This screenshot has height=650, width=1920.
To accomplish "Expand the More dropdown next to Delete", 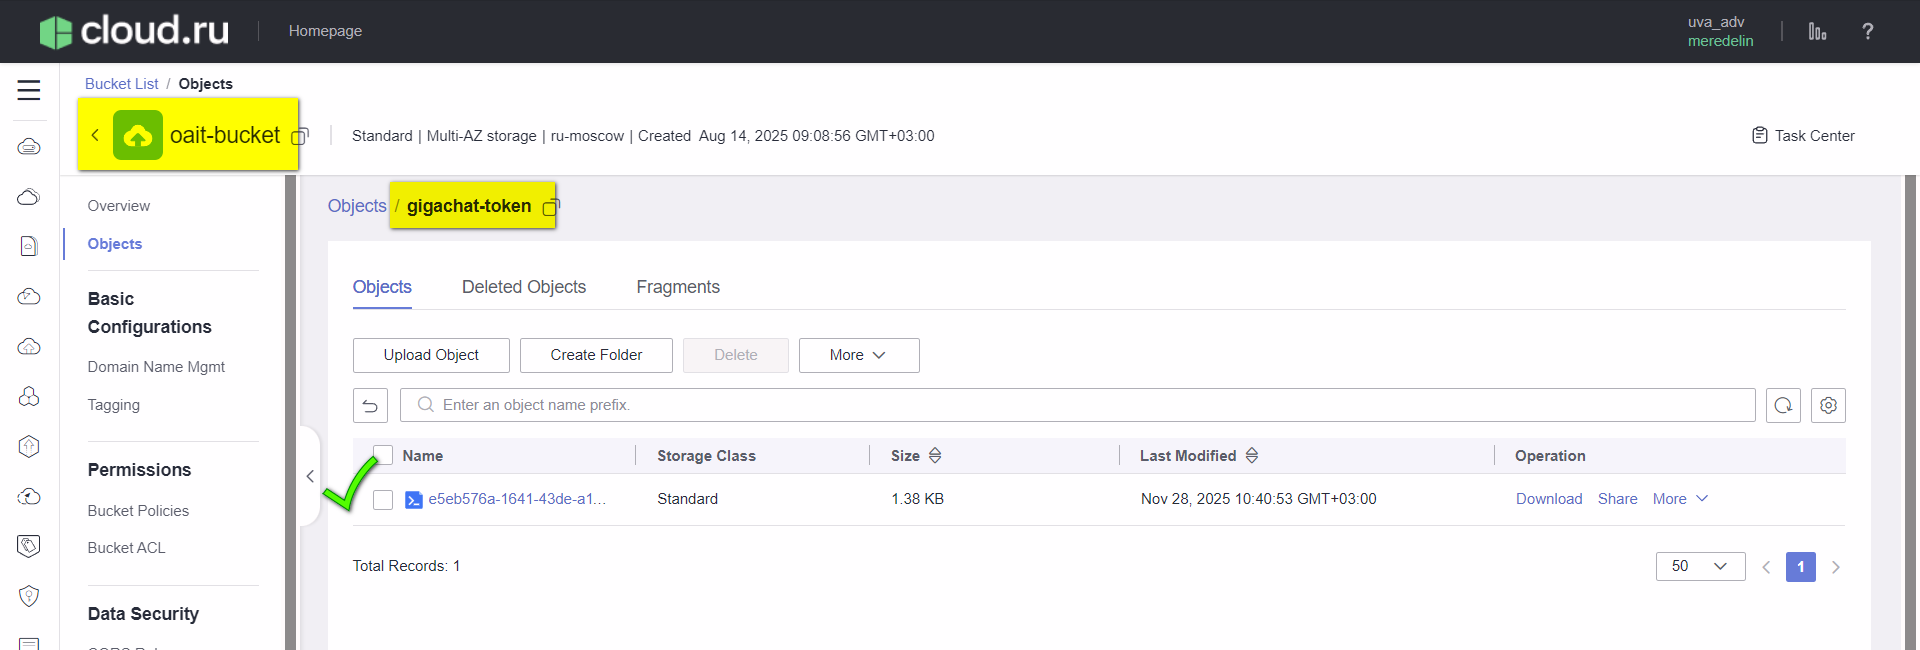I will tap(858, 355).
